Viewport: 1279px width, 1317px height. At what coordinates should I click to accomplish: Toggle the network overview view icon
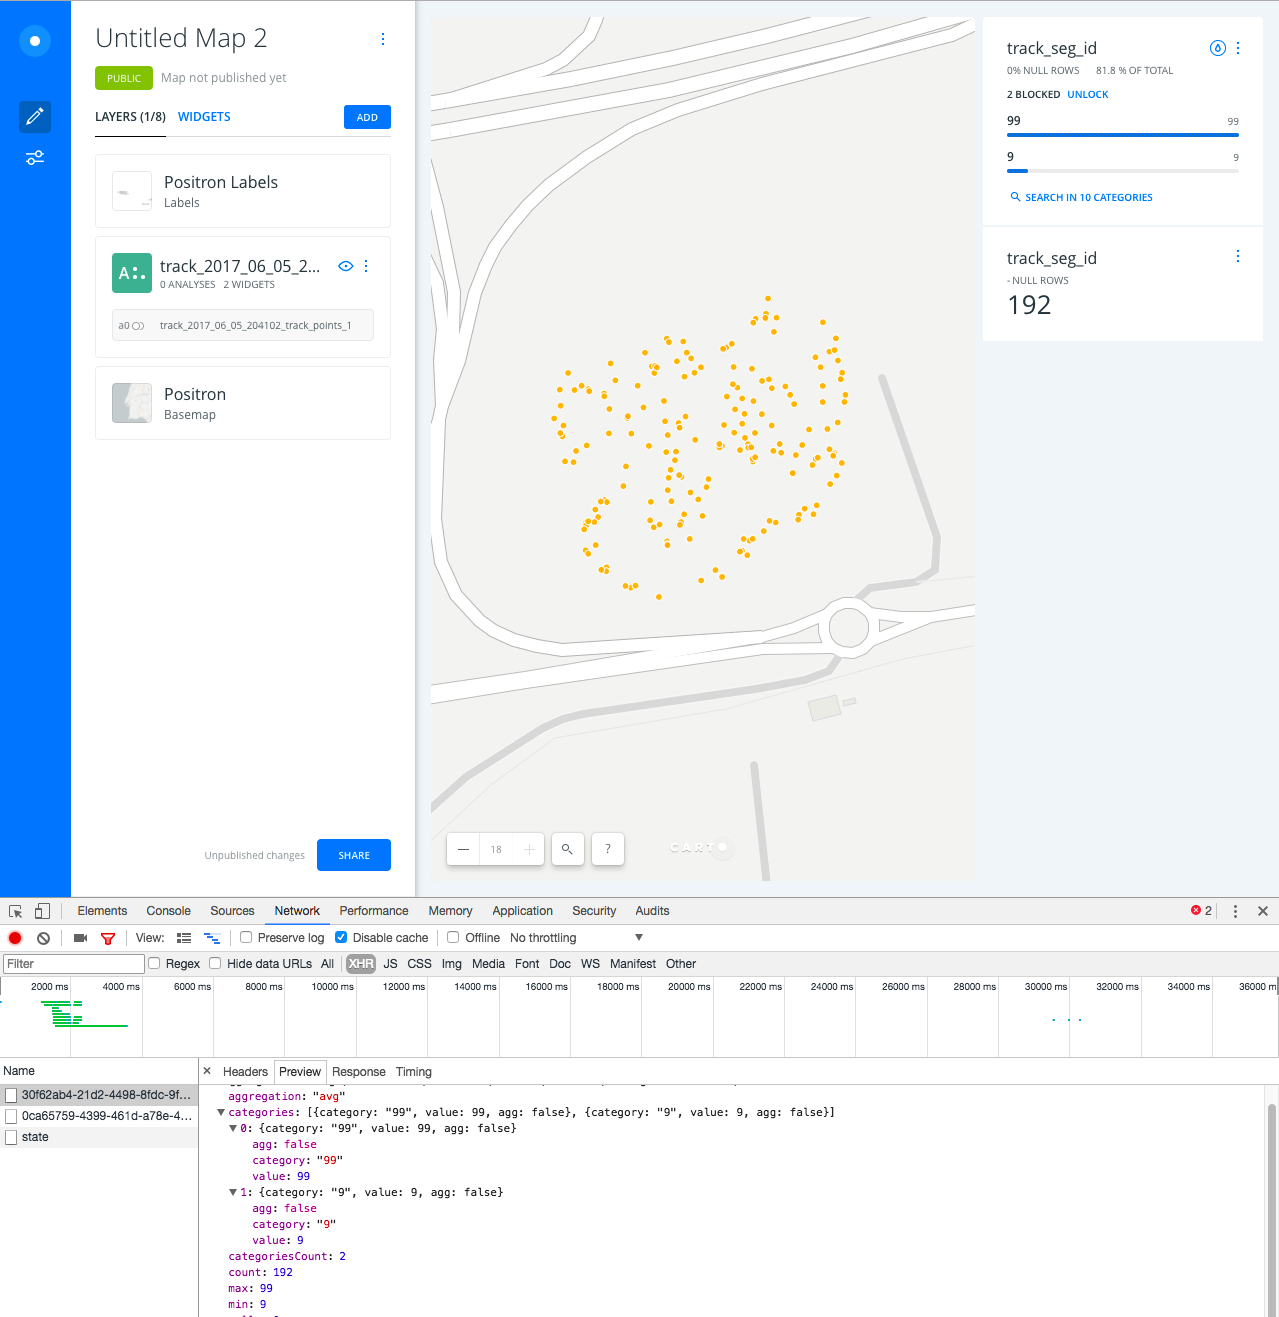(x=212, y=938)
